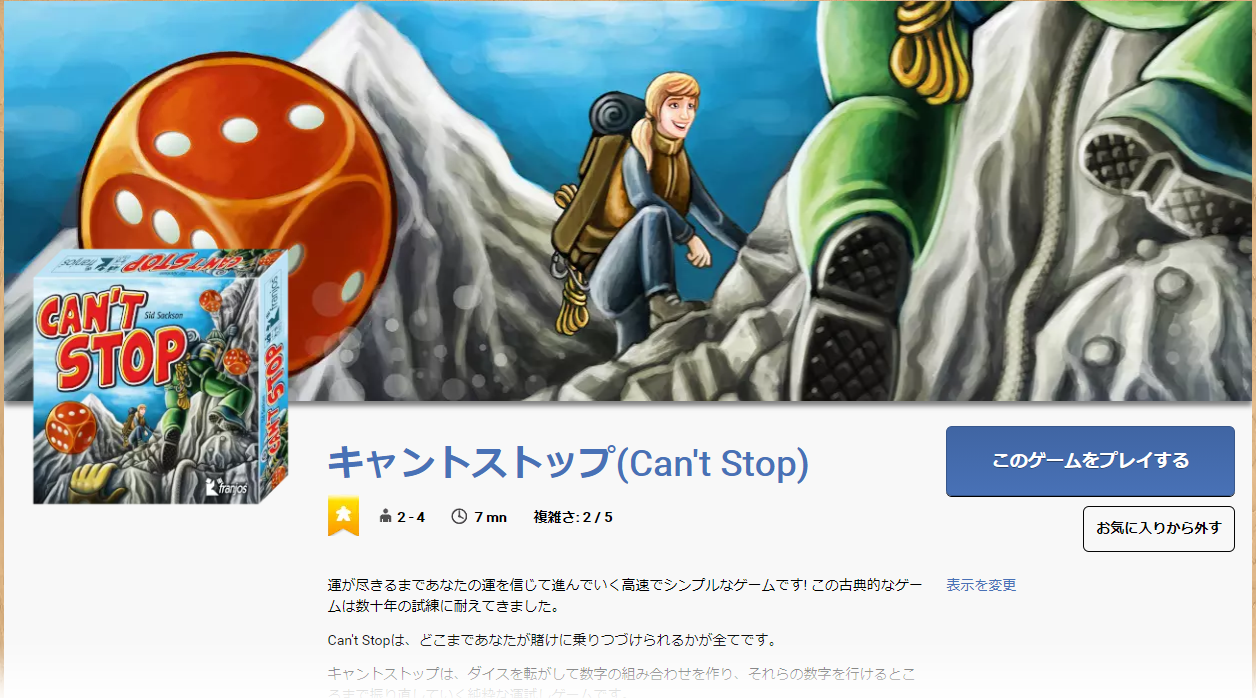Click the yellow premium star ribbon icon
This screenshot has width=1256, height=698.
[x=343, y=516]
